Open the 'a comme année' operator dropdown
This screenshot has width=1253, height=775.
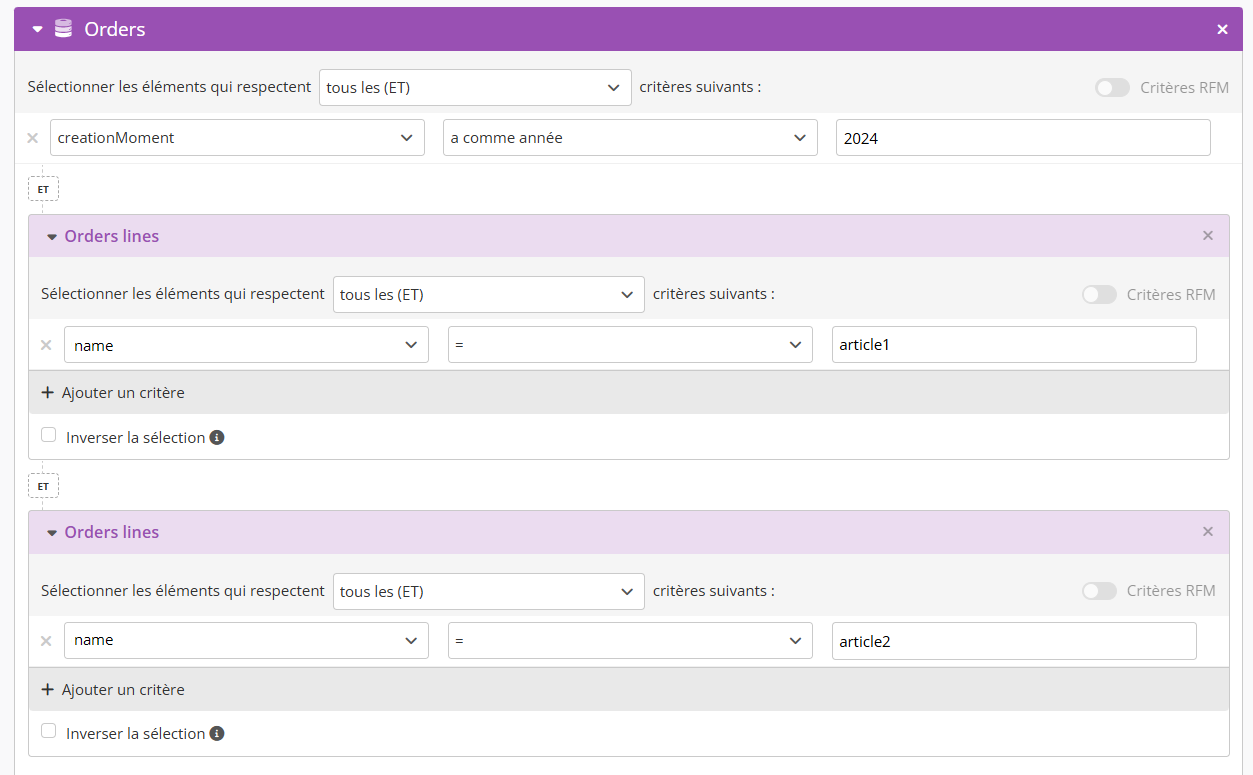[630, 138]
